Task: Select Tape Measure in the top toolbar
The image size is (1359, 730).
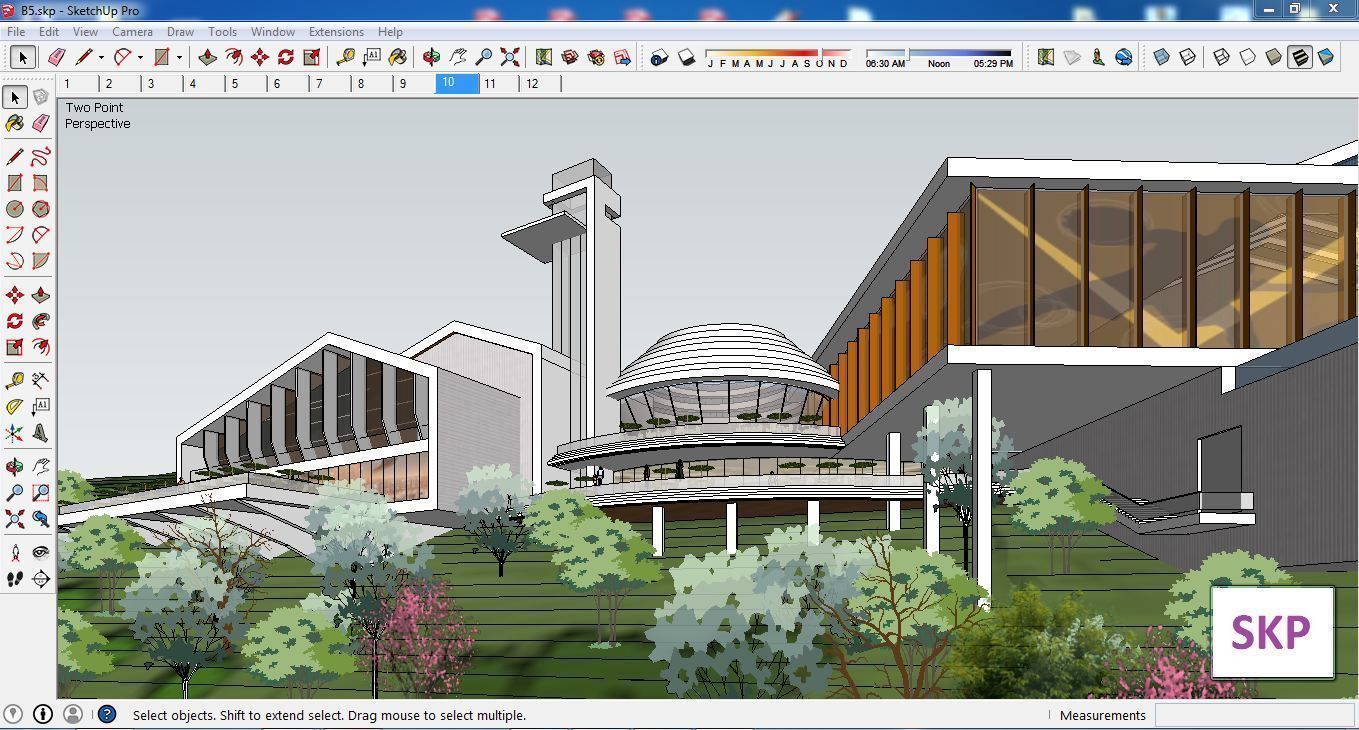Action: coord(346,57)
